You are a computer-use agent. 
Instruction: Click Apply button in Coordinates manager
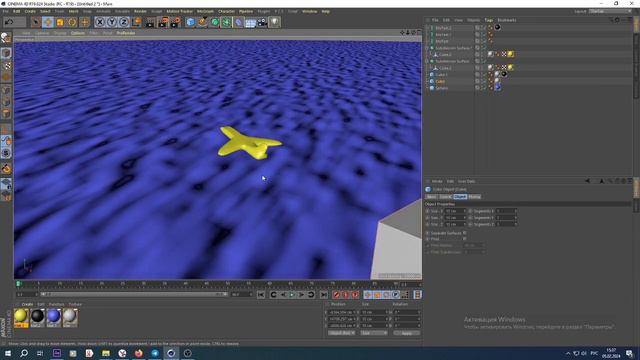pos(407,333)
